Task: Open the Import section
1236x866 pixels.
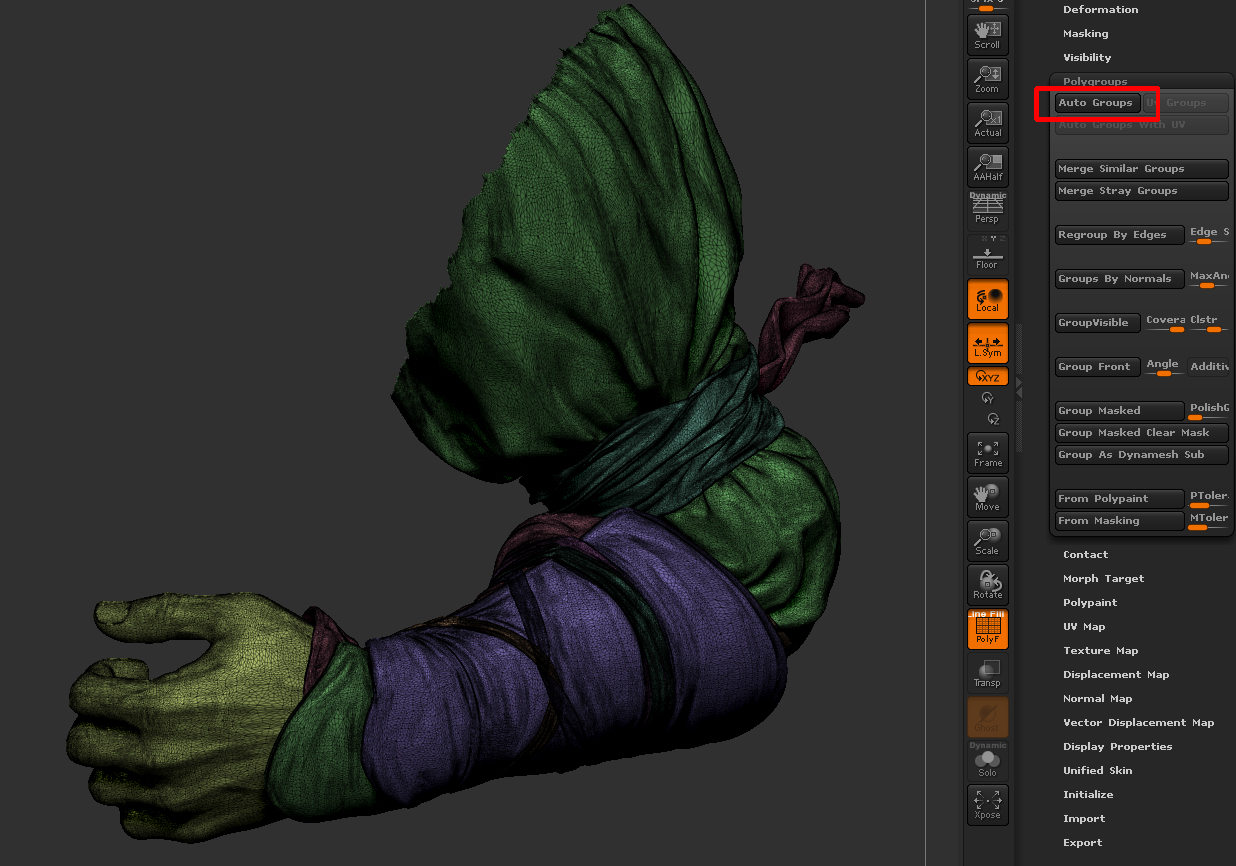Action: [1084, 819]
